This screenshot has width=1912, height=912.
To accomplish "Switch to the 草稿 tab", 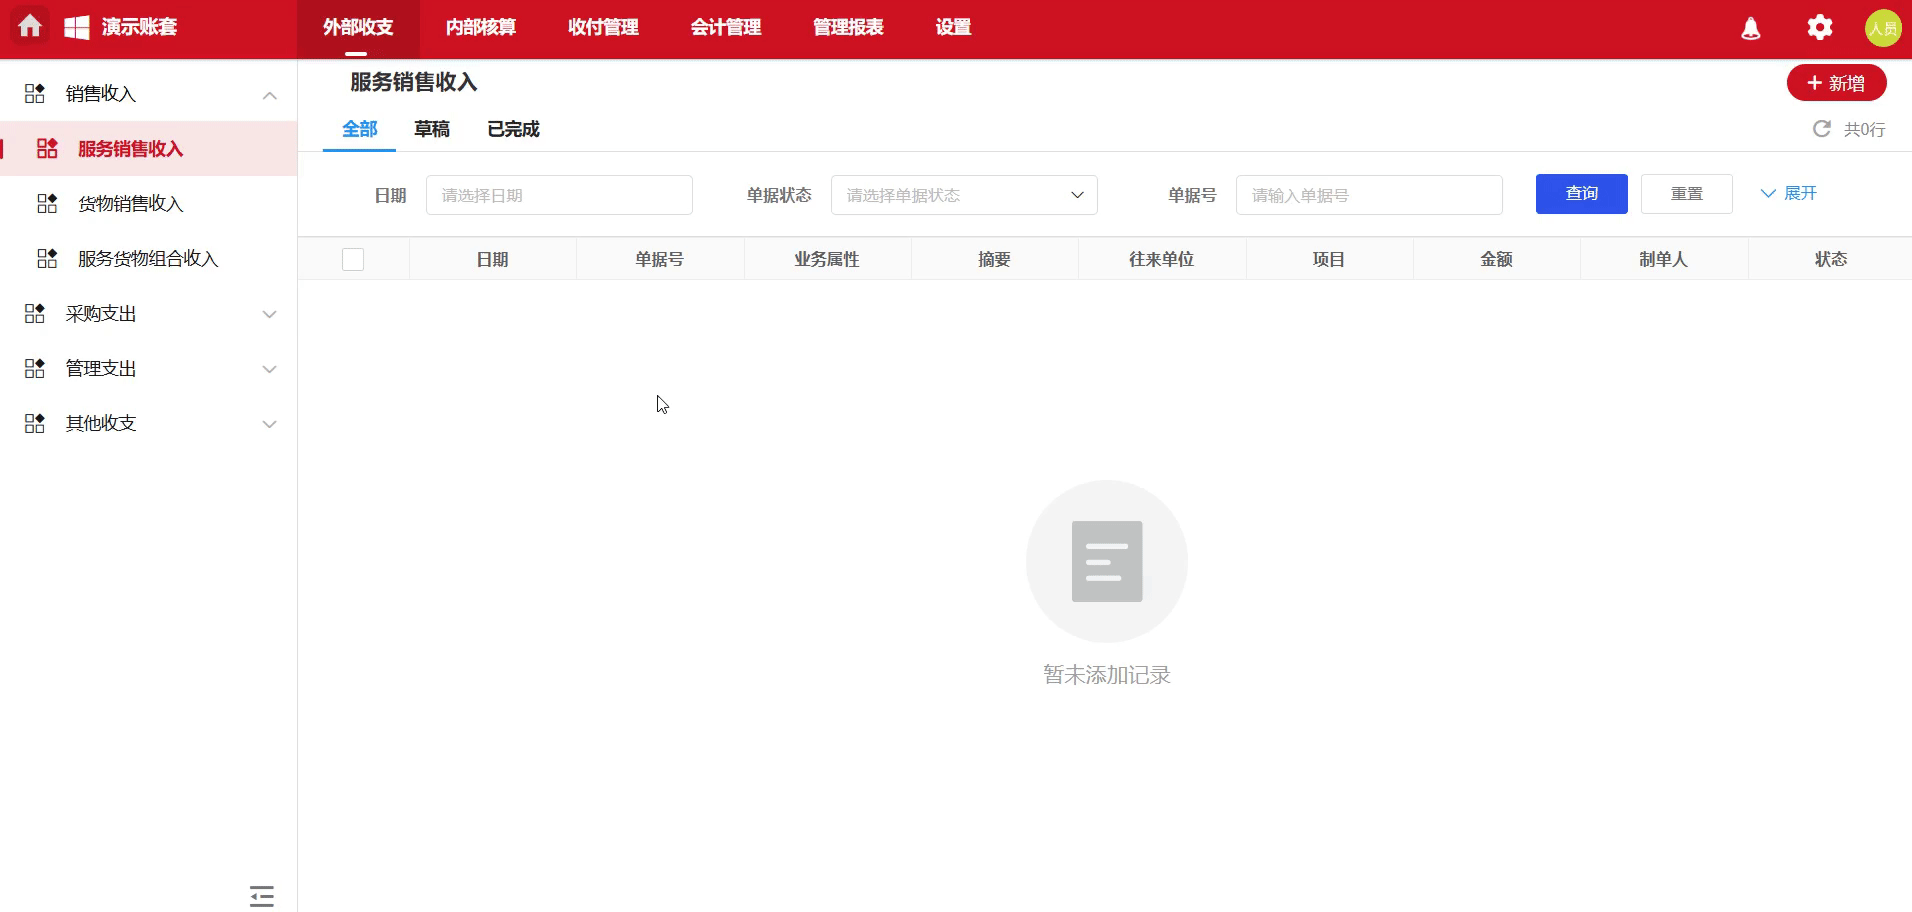I will [431, 129].
